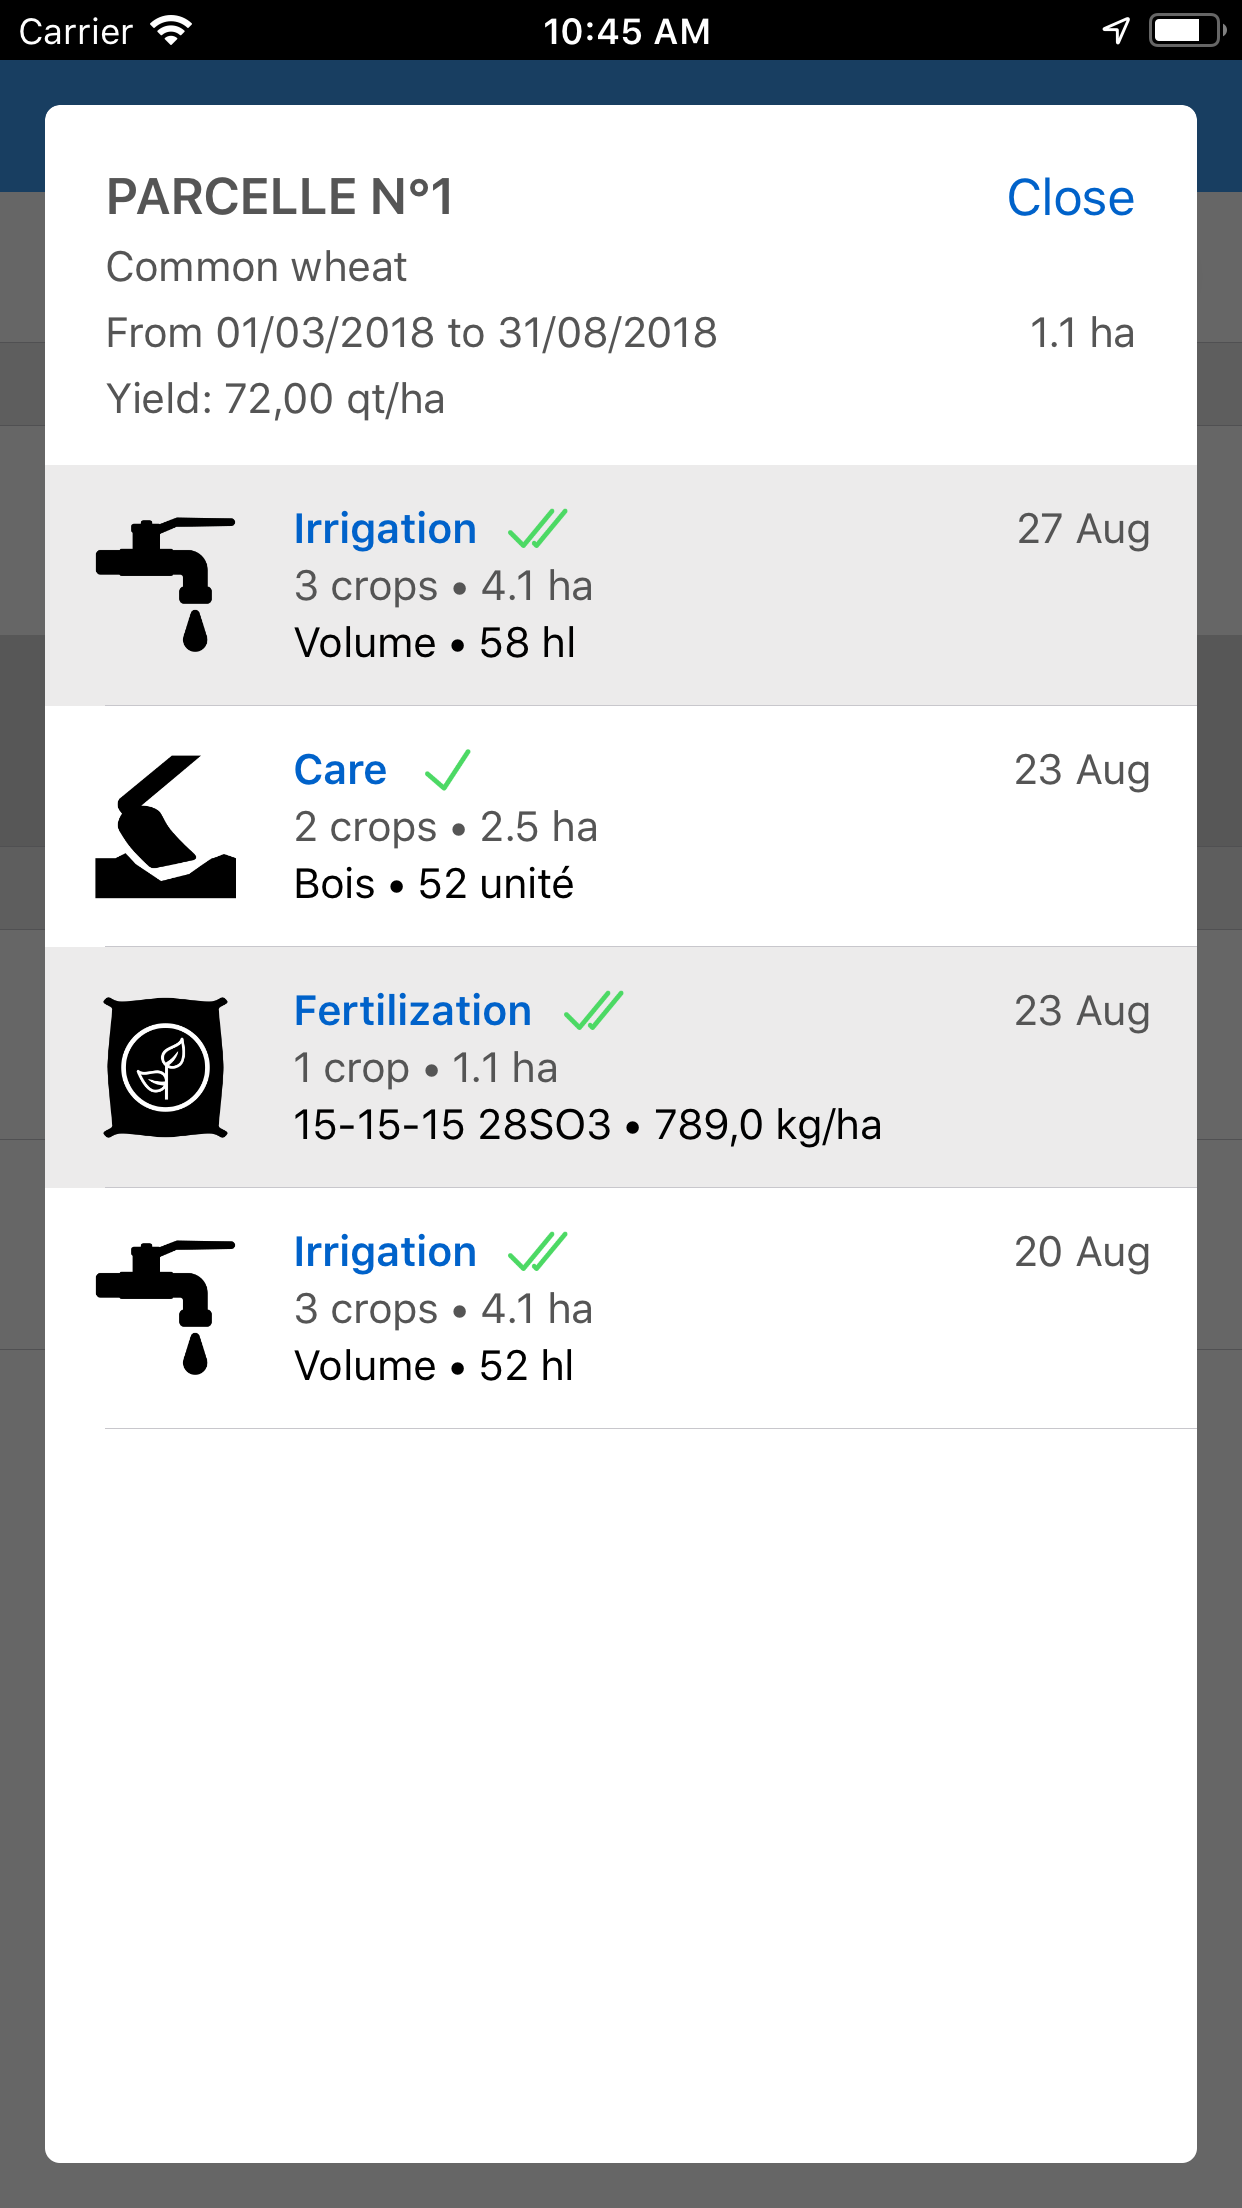Open the Fertilization activity title
1242x2208 pixels.
click(x=412, y=1011)
